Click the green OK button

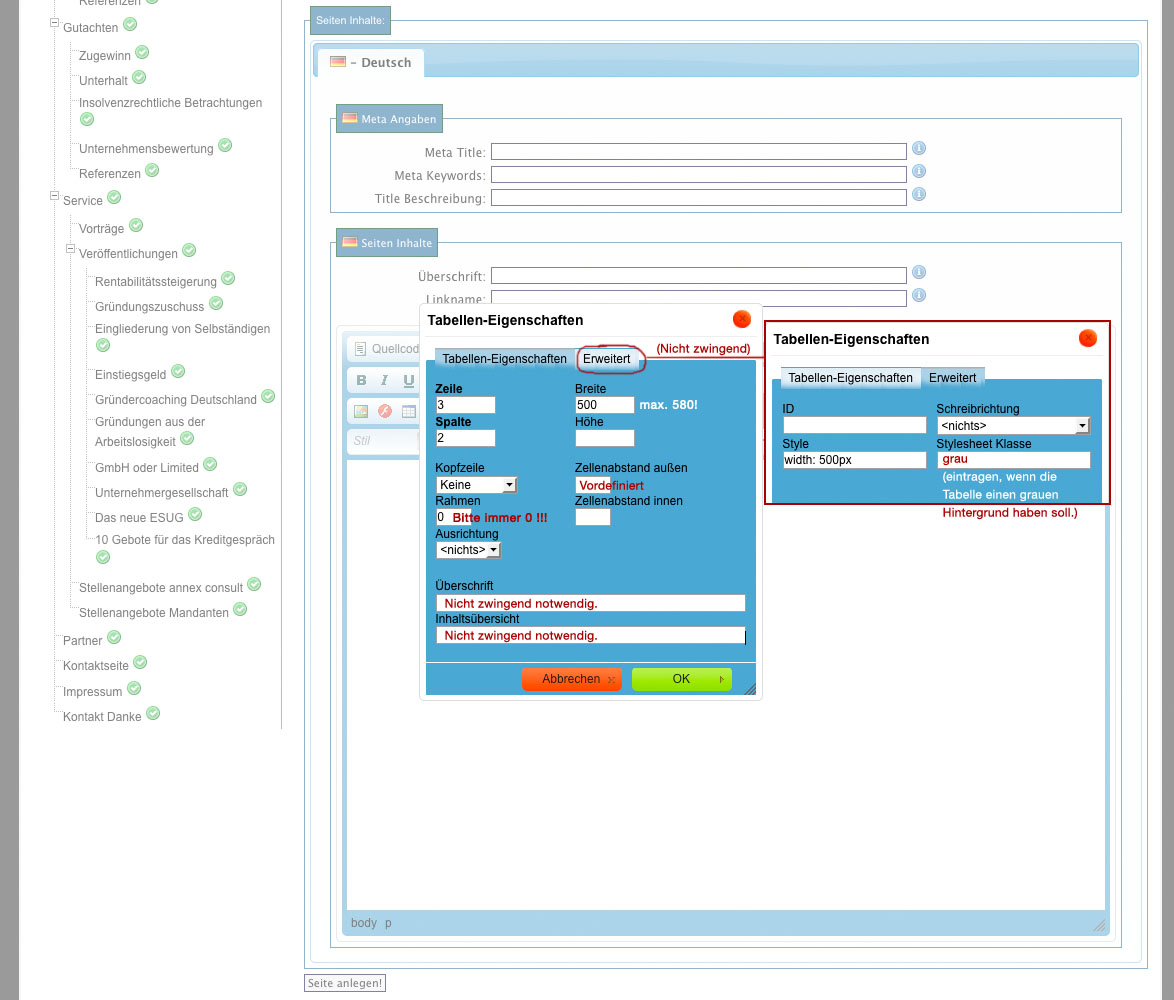coord(681,679)
